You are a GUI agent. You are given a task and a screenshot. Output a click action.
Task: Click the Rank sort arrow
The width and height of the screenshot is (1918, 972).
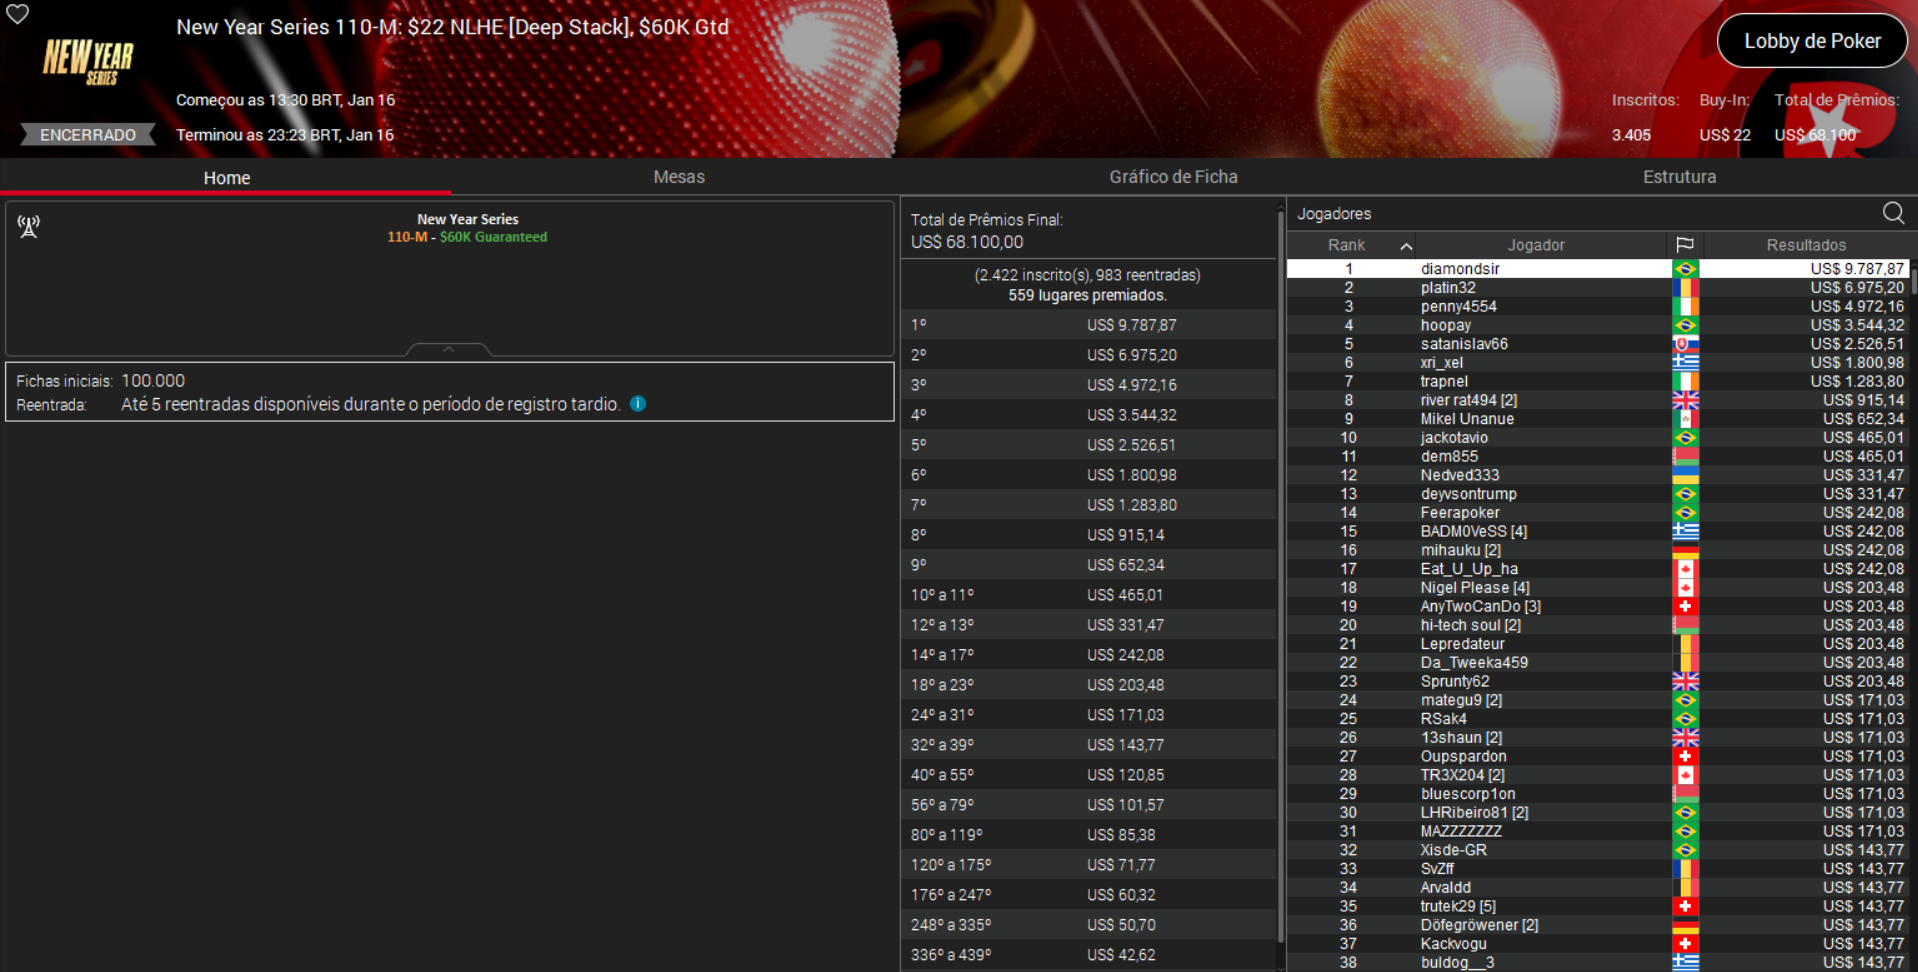coord(1407,244)
